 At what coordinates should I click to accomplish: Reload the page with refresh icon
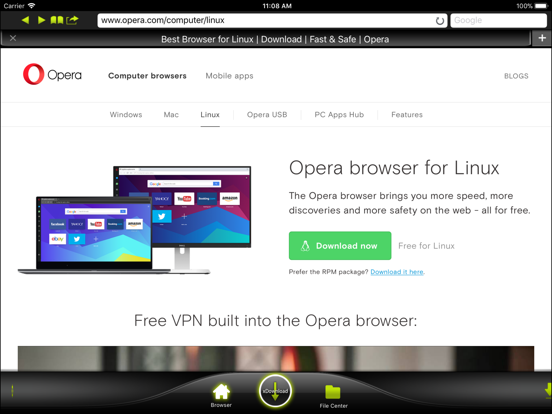[439, 21]
